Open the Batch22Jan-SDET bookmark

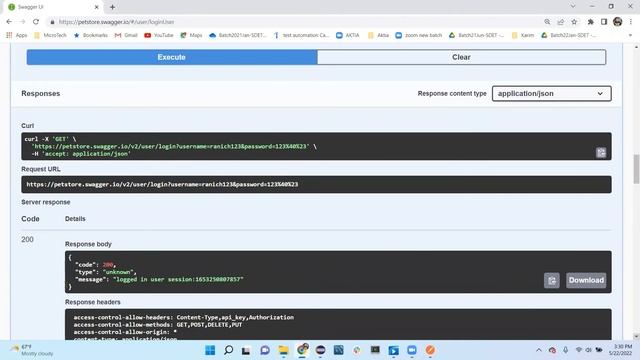click(x=569, y=35)
